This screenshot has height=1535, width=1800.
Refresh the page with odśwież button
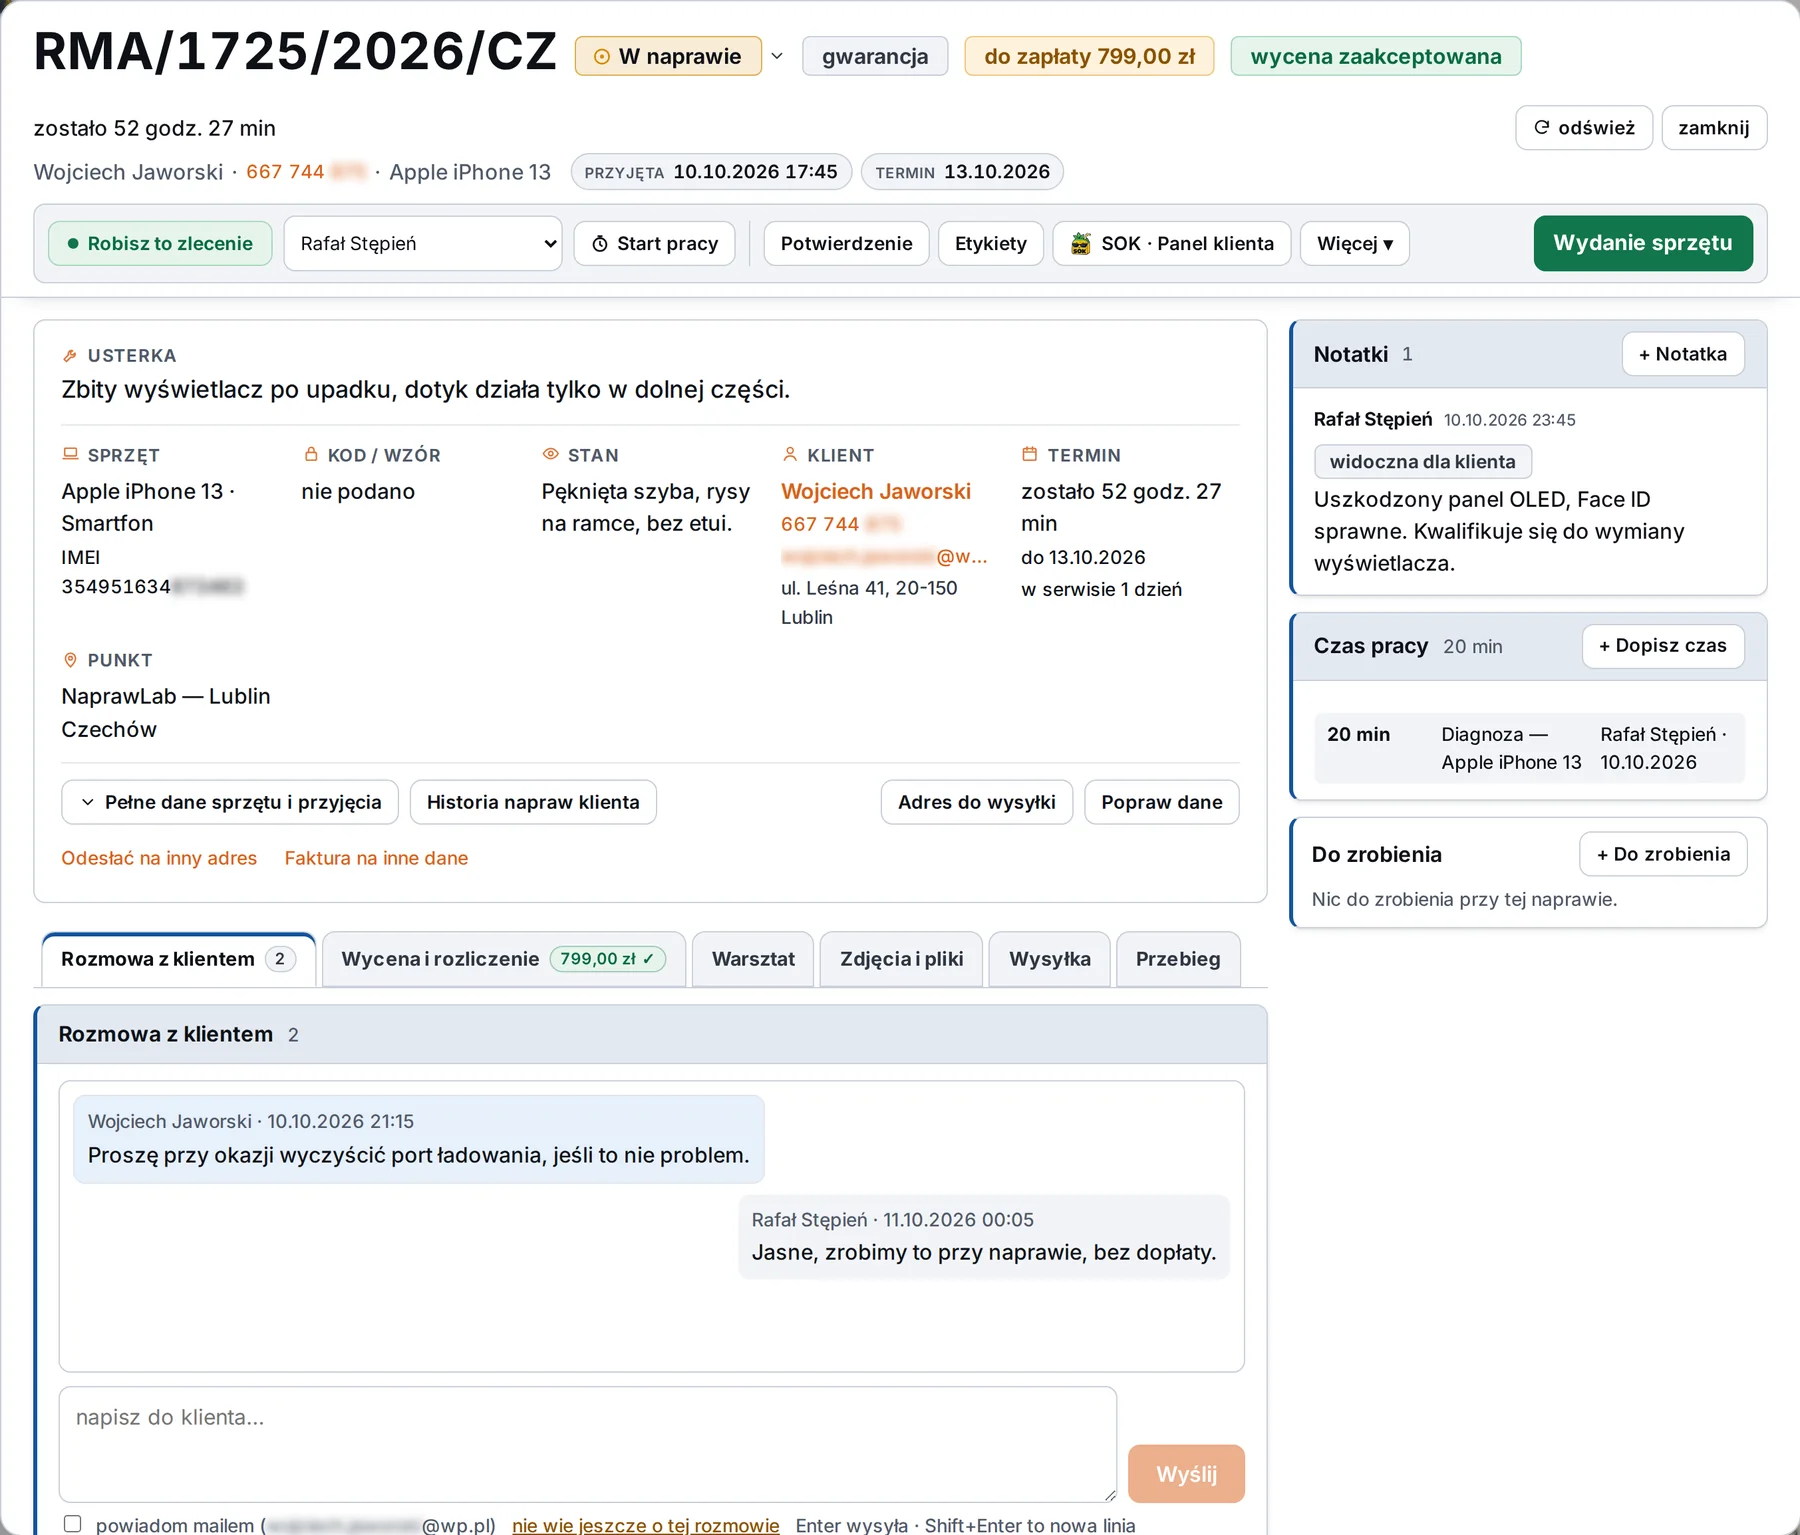click(1584, 128)
